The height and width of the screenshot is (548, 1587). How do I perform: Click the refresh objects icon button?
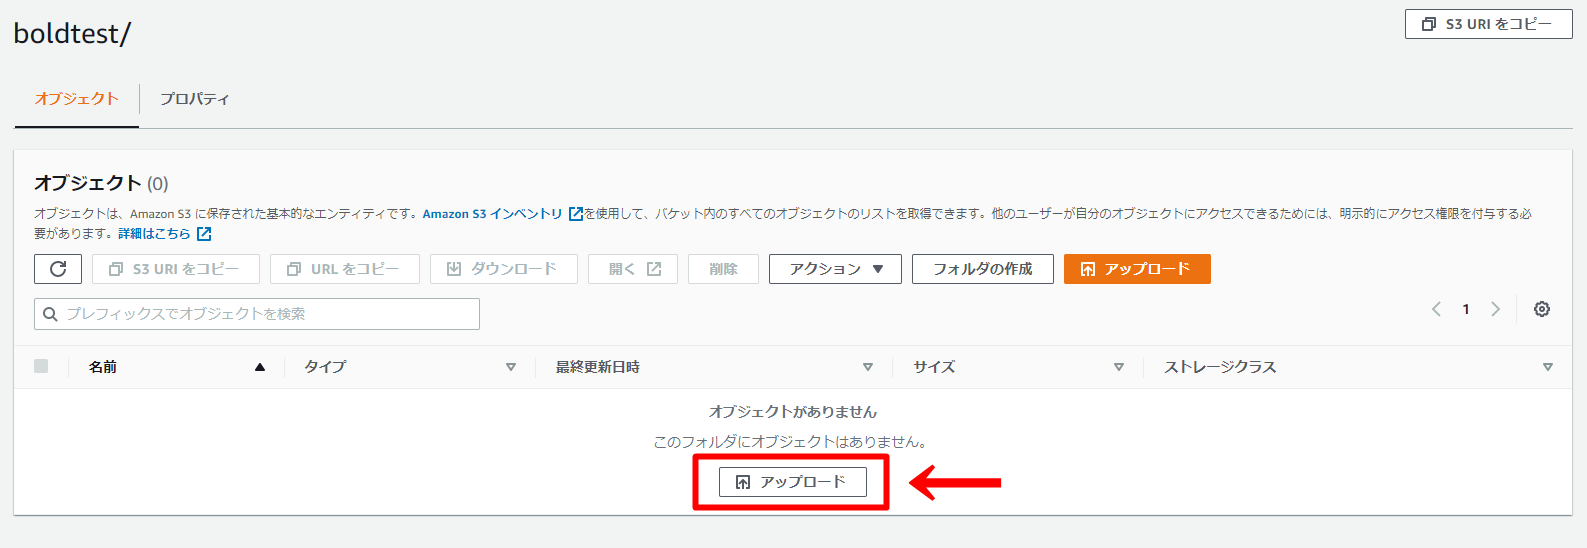coord(58,269)
